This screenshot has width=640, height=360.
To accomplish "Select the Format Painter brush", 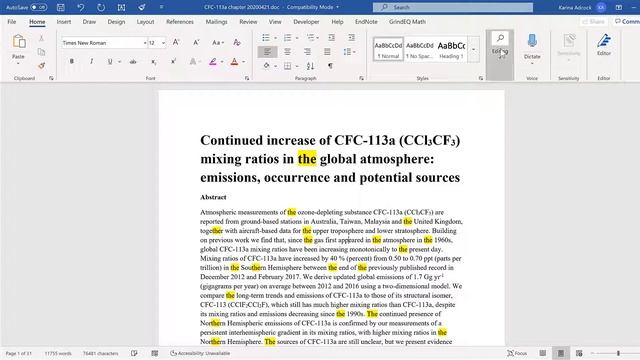I will coord(41,65).
